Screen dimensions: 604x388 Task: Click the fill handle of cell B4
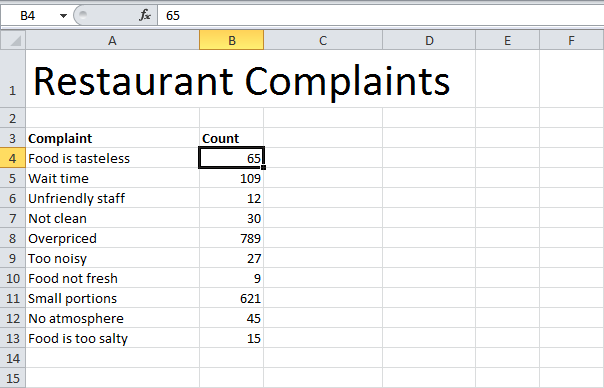pyautogui.click(x=264, y=168)
